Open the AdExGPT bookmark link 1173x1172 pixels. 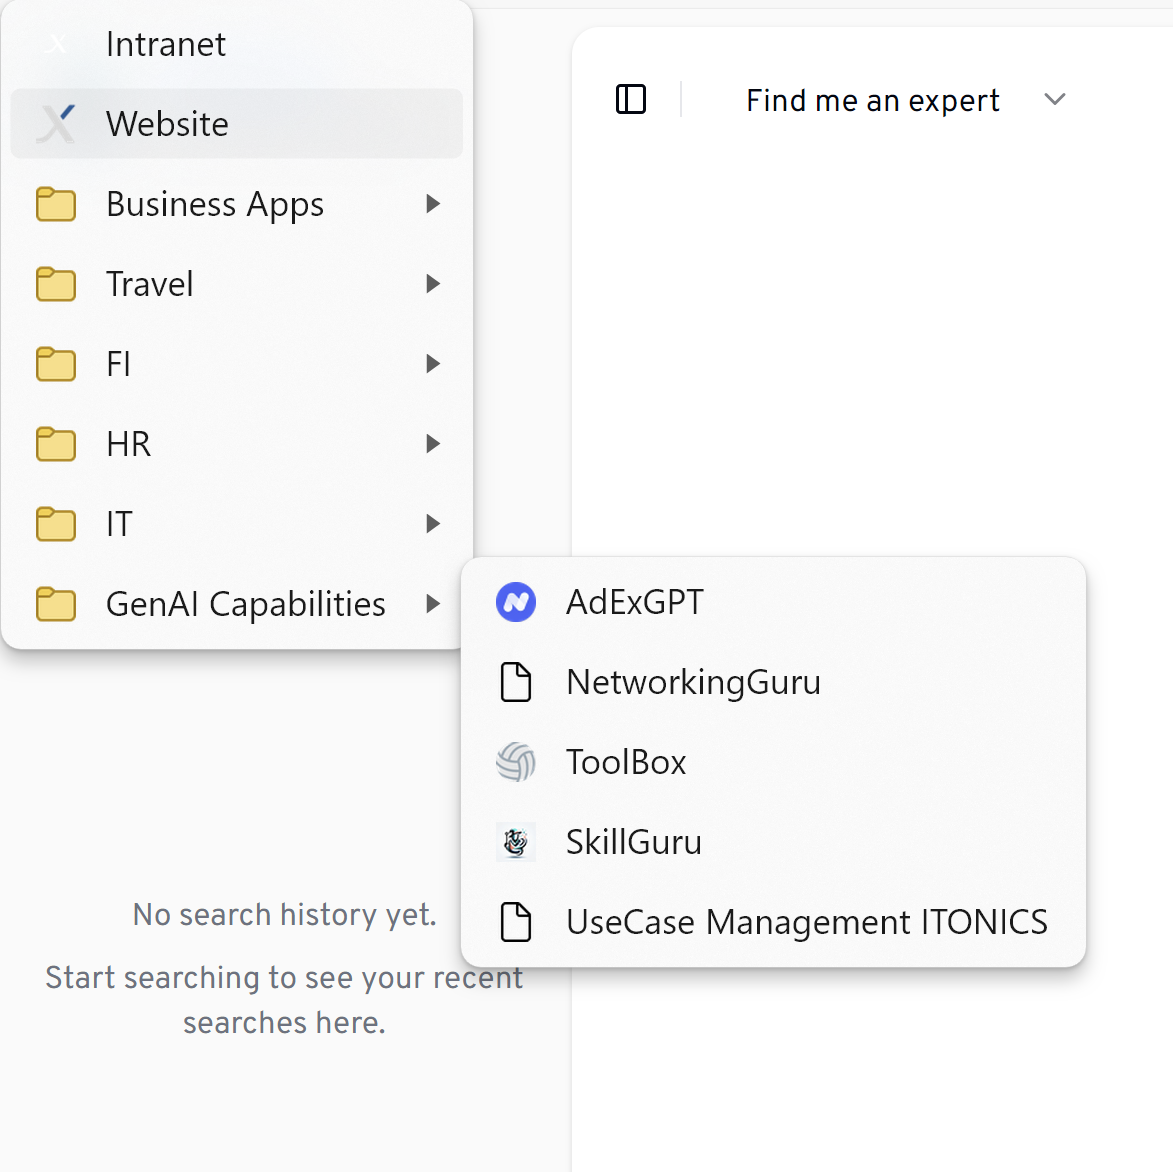click(635, 602)
